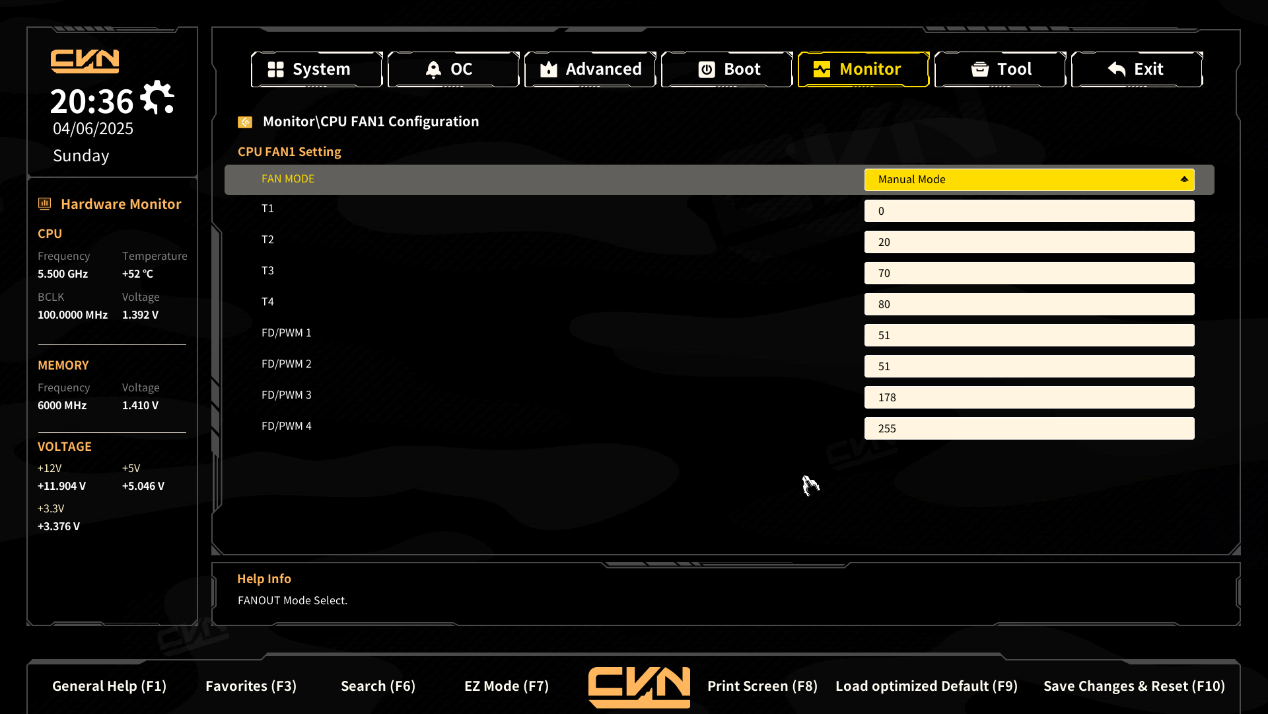Click the System tab's grid icon
The height and width of the screenshot is (714, 1268).
276,69
